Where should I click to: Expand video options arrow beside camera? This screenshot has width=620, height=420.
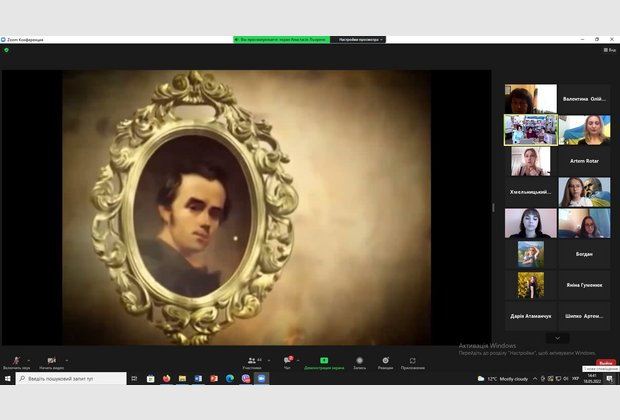[66, 359]
